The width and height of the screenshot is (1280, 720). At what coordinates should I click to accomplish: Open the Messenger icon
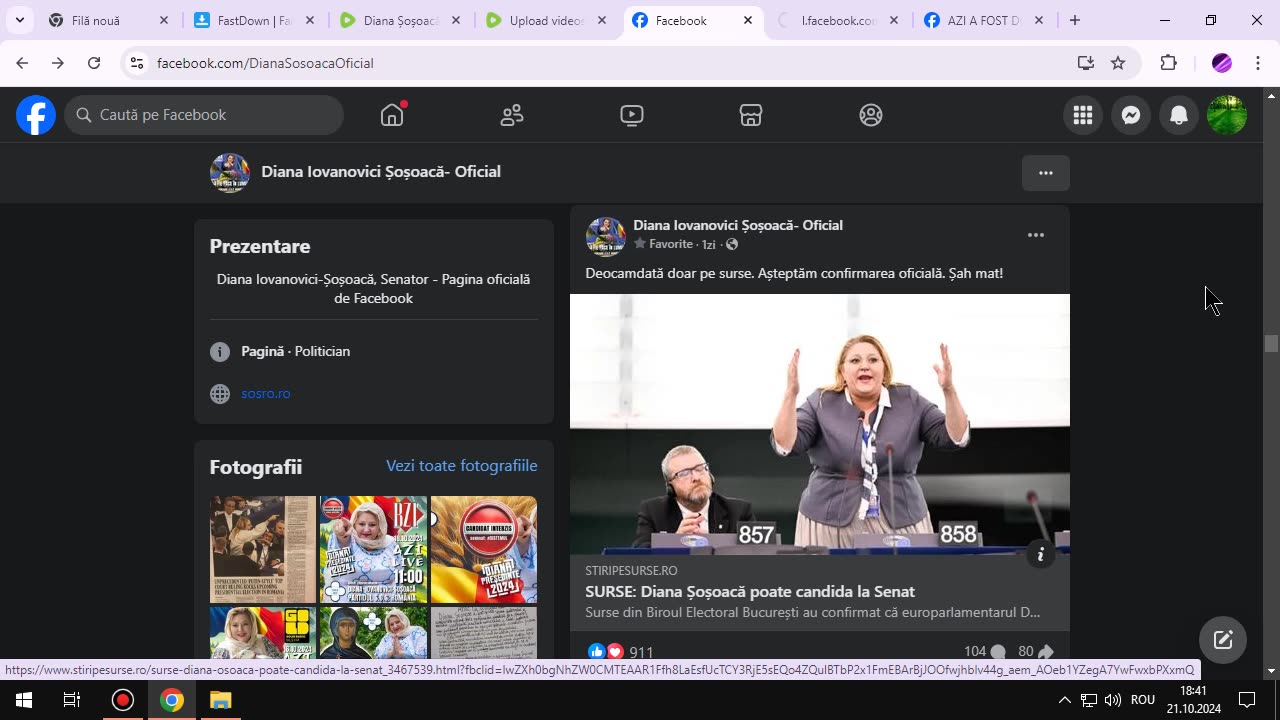(1131, 115)
